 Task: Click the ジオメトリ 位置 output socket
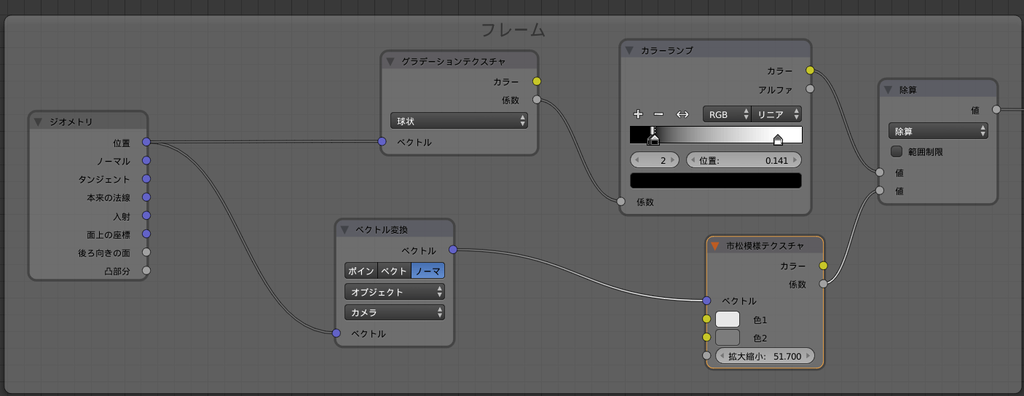[146, 142]
